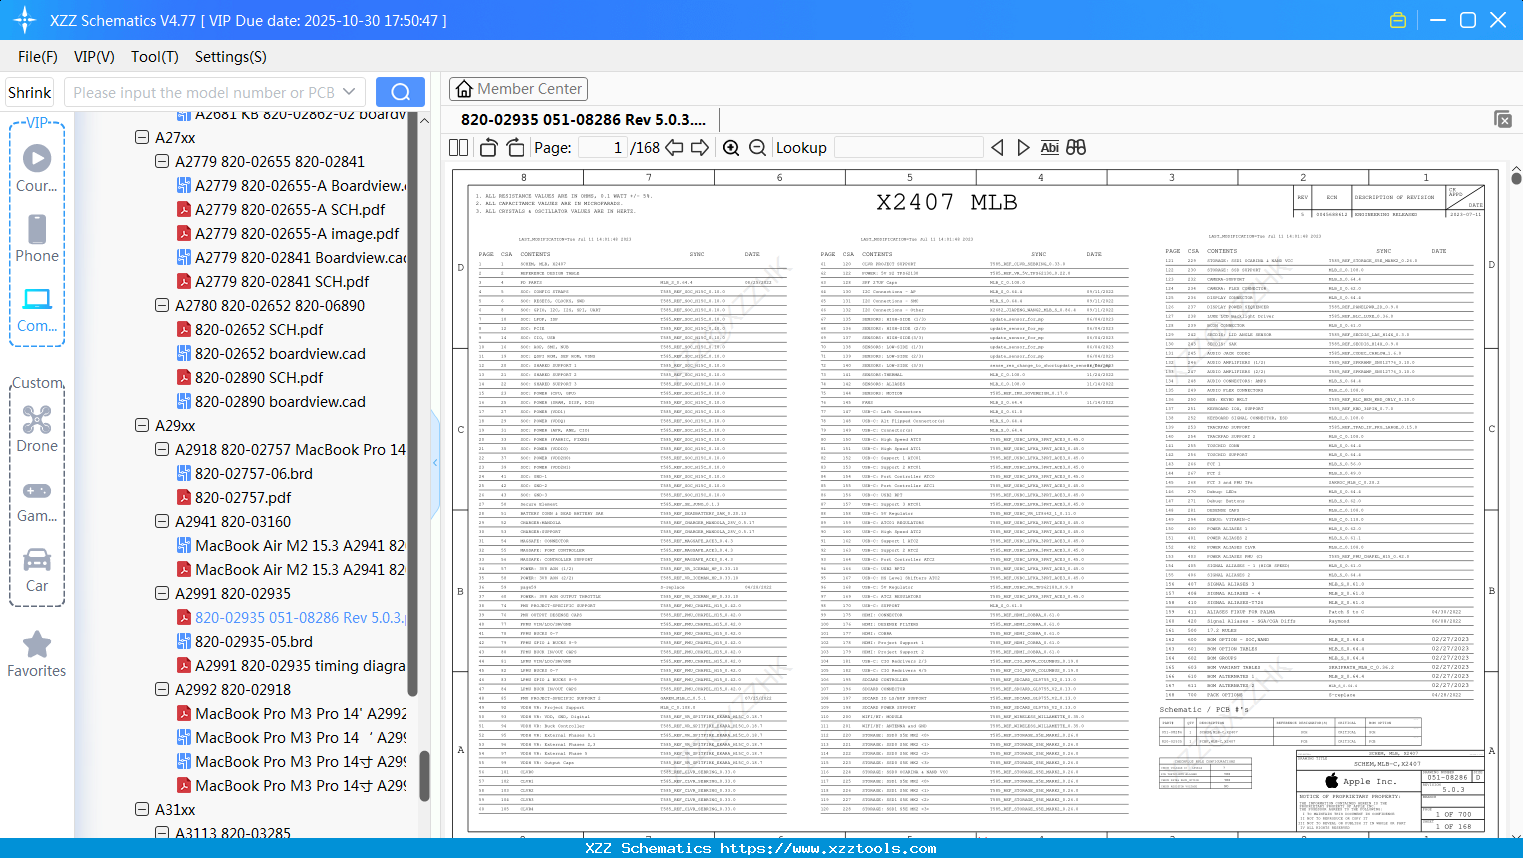
Task: Open the VIP(V) menu
Action: pos(94,57)
